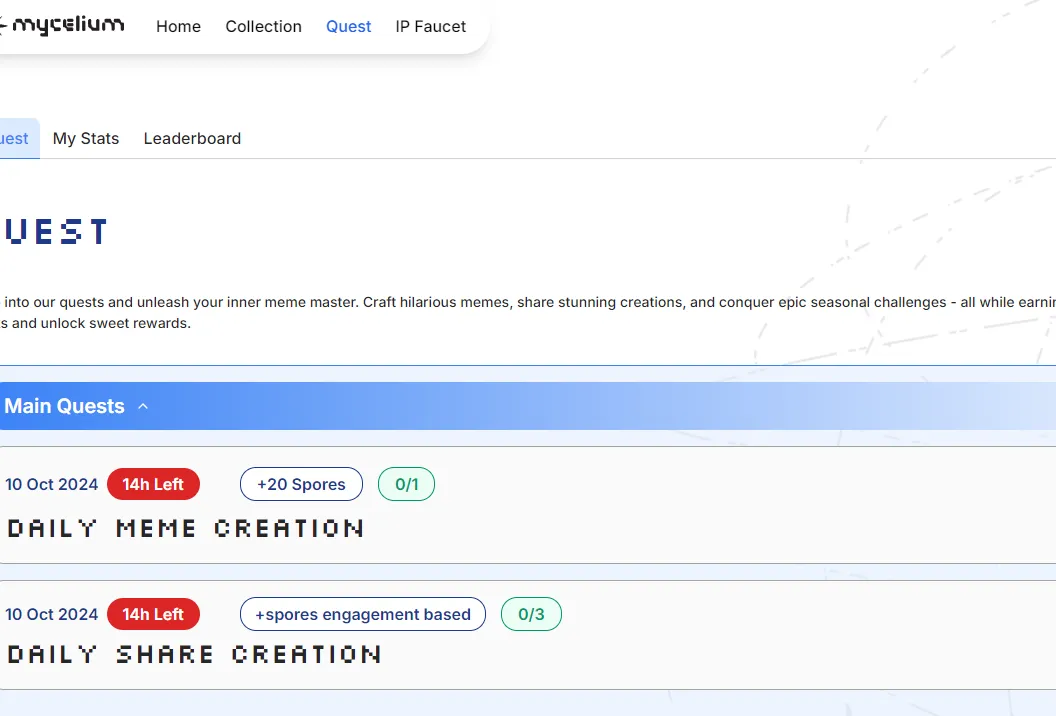Open the Collection page
Screen dimensions: 1056x716
(263, 27)
